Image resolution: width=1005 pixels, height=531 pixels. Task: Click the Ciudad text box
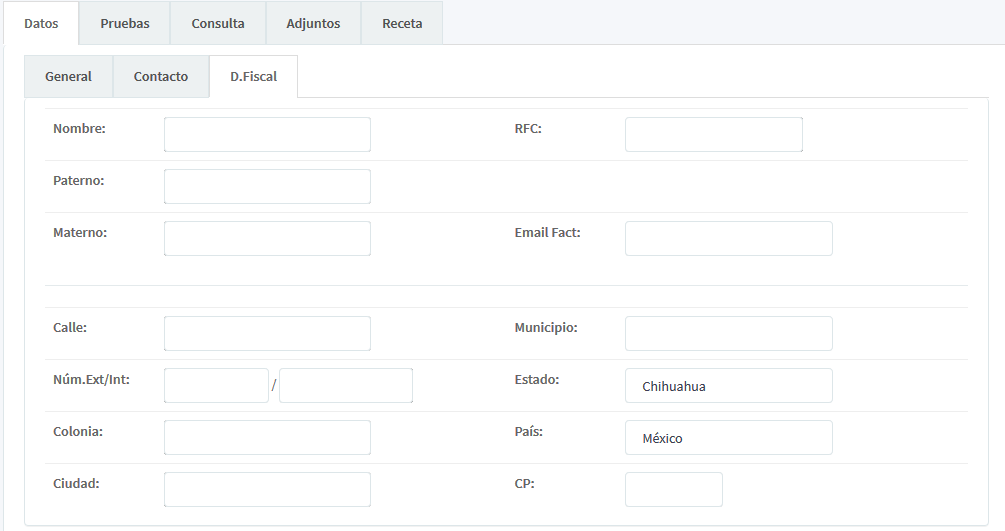pyautogui.click(x=267, y=489)
